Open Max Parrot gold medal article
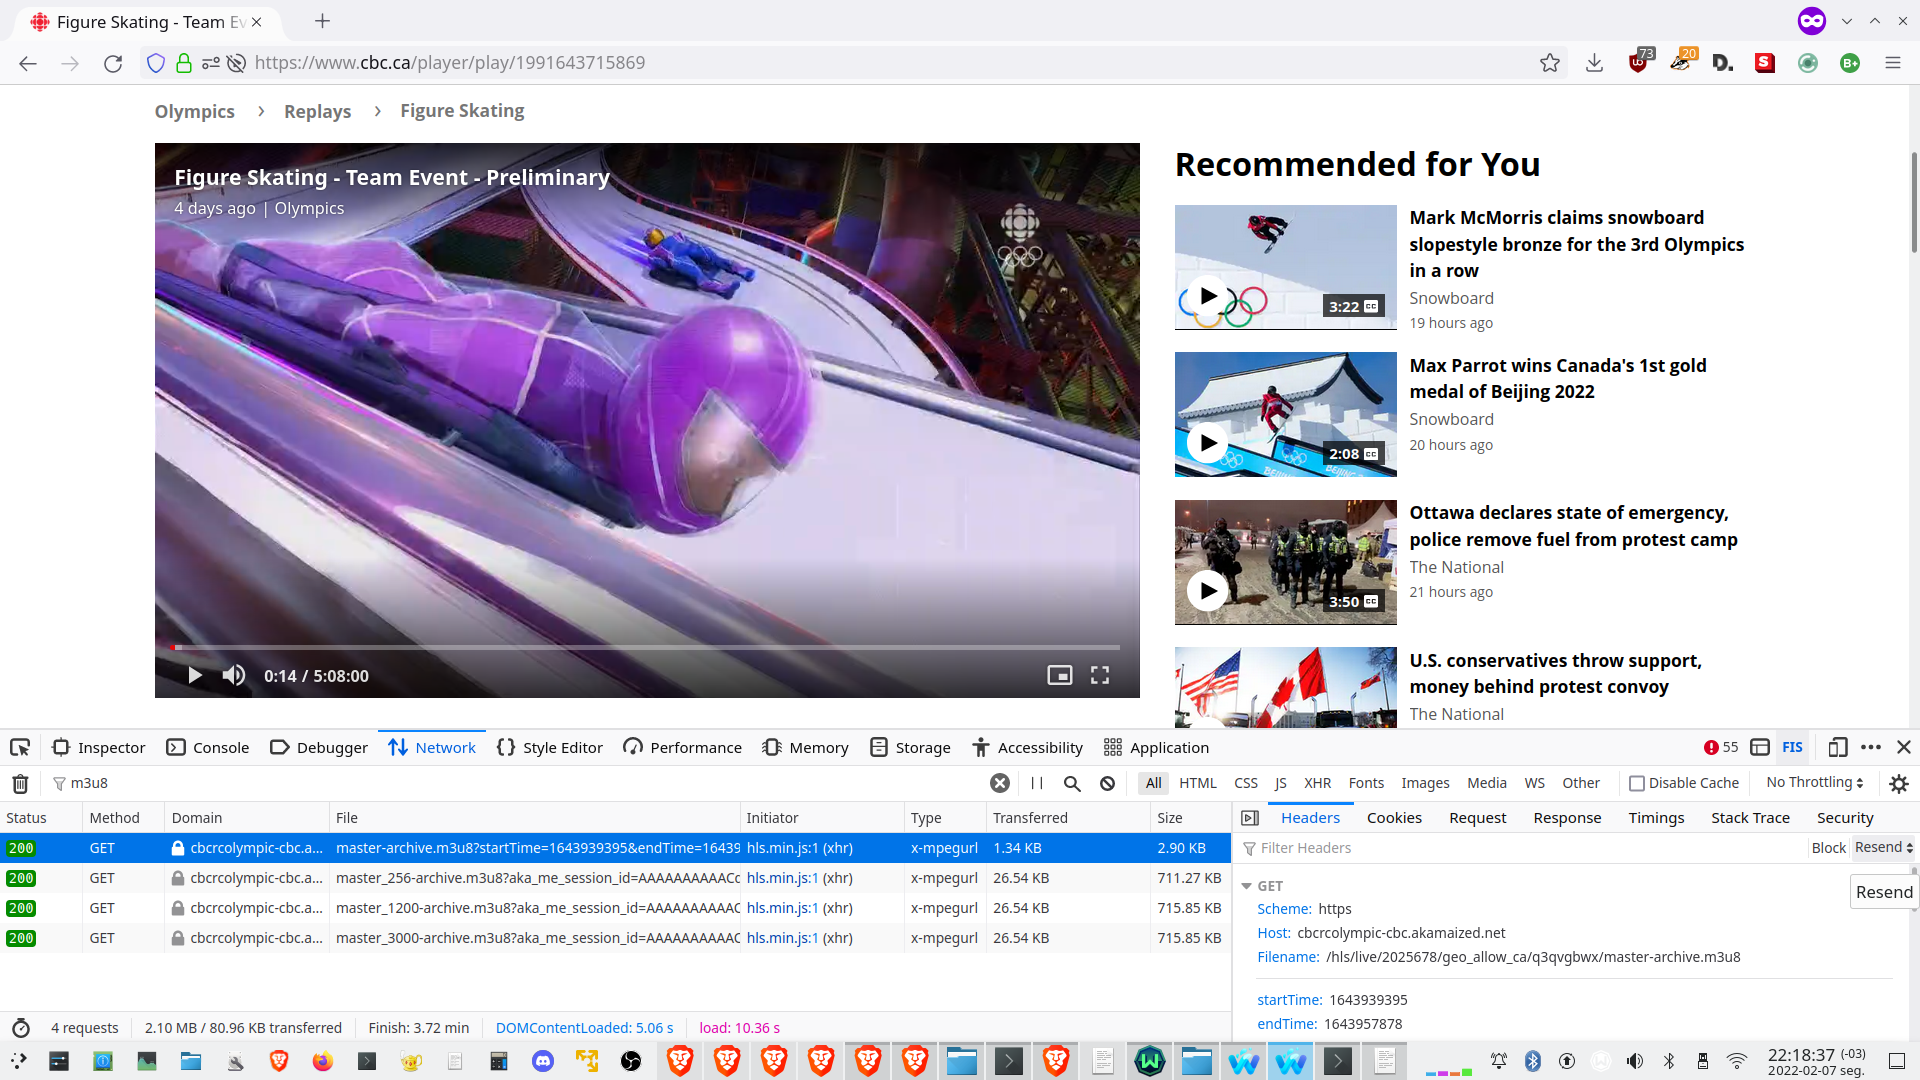This screenshot has height=1080, width=1920. point(1557,379)
